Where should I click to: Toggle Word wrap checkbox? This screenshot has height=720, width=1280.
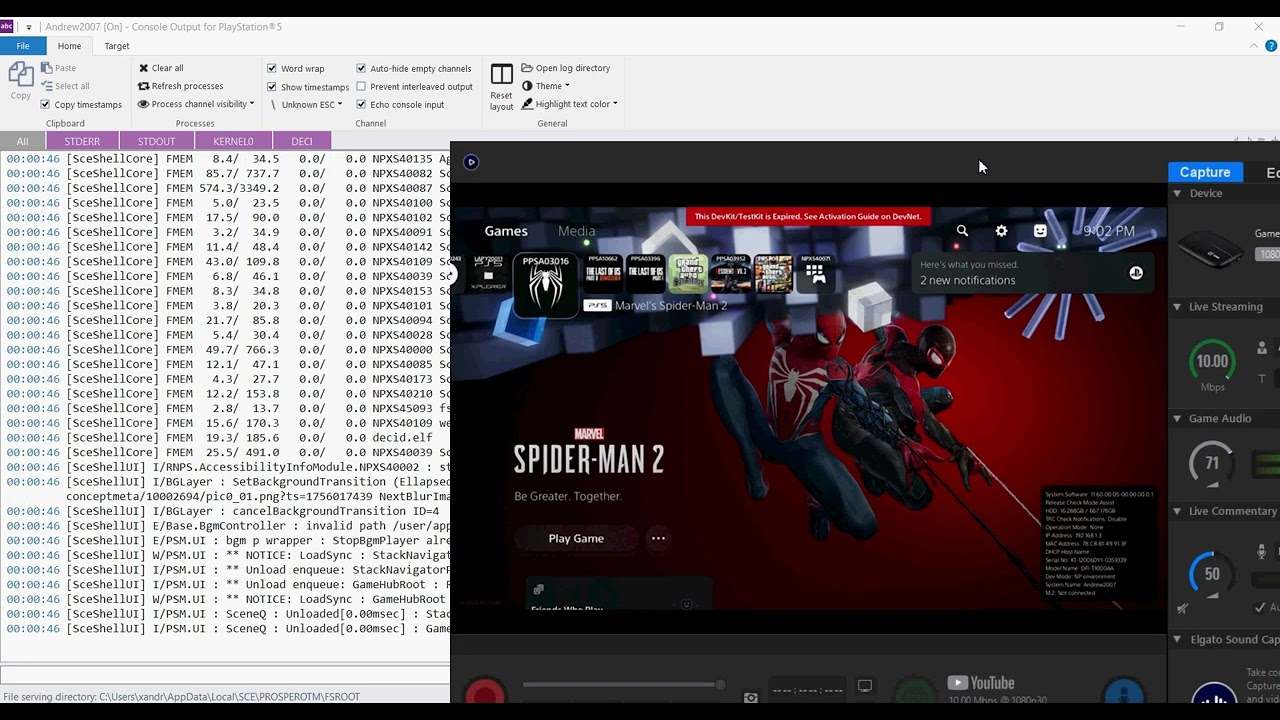point(272,68)
